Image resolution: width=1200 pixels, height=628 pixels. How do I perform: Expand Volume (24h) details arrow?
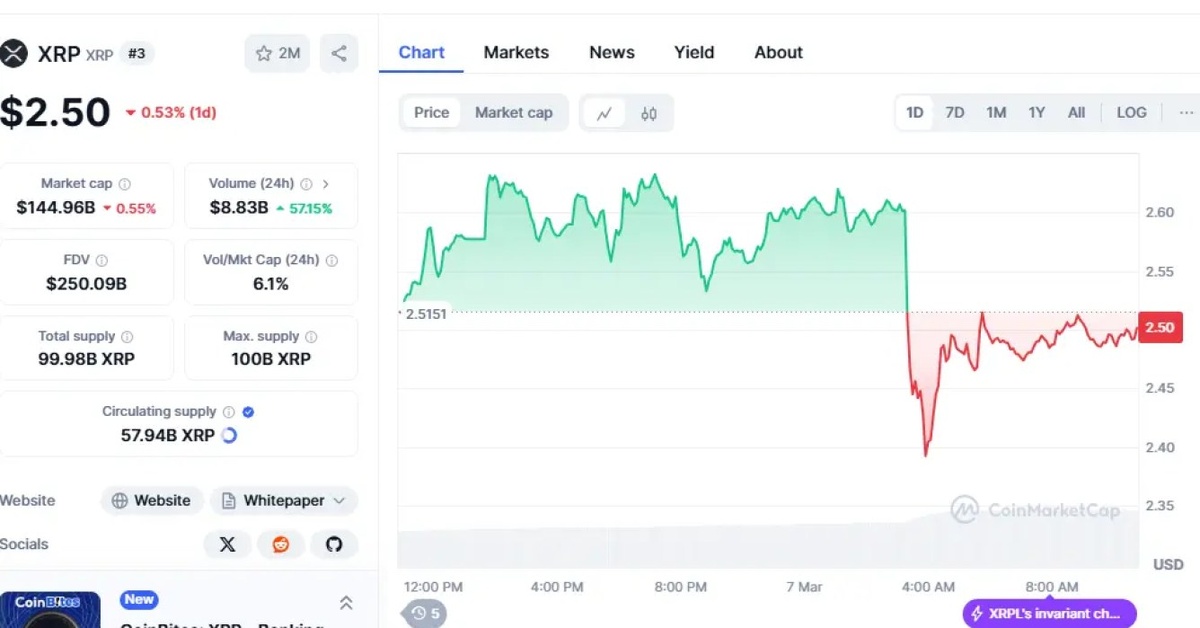(x=326, y=184)
